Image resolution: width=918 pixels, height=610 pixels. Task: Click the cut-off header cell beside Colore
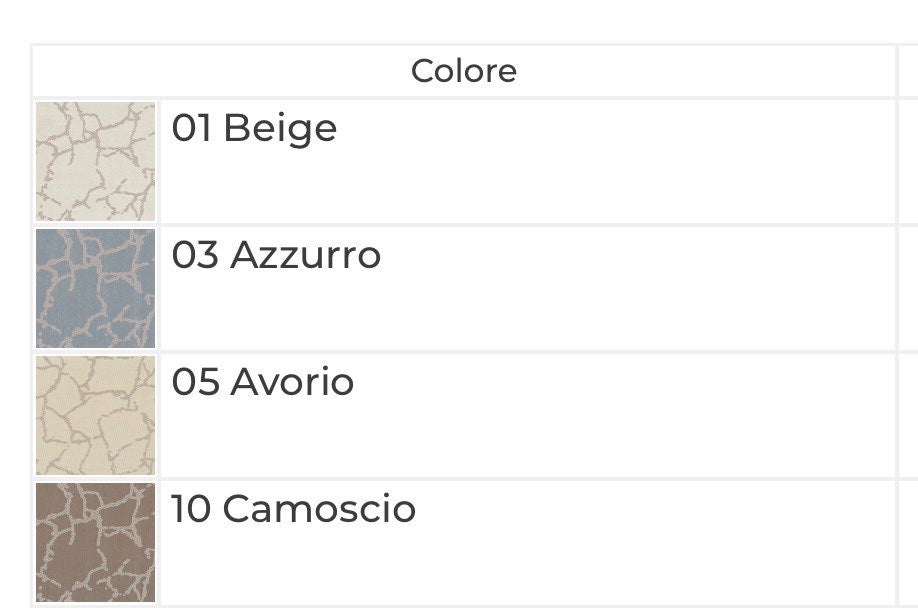(x=908, y=71)
